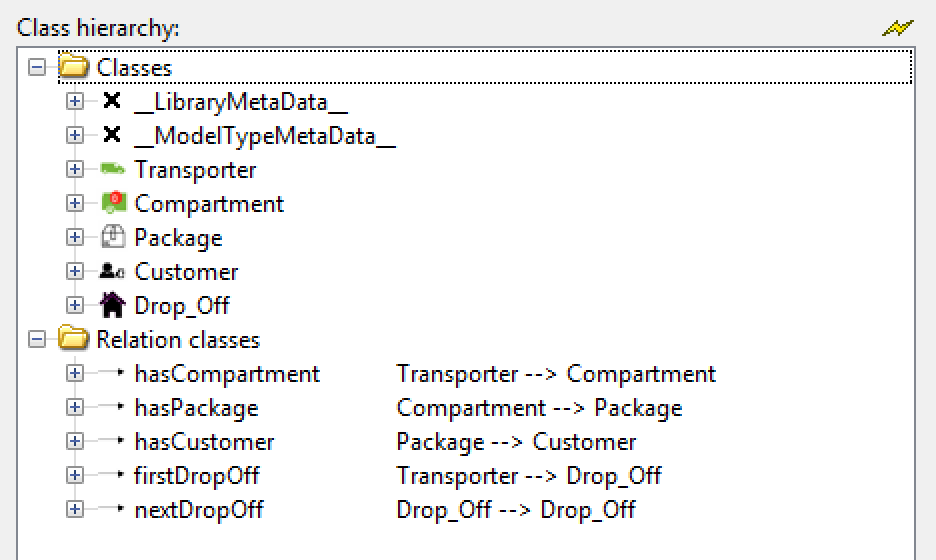Image resolution: width=936 pixels, height=560 pixels.
Task: Select the hasPackage relation class
Action: click(196, 408)
